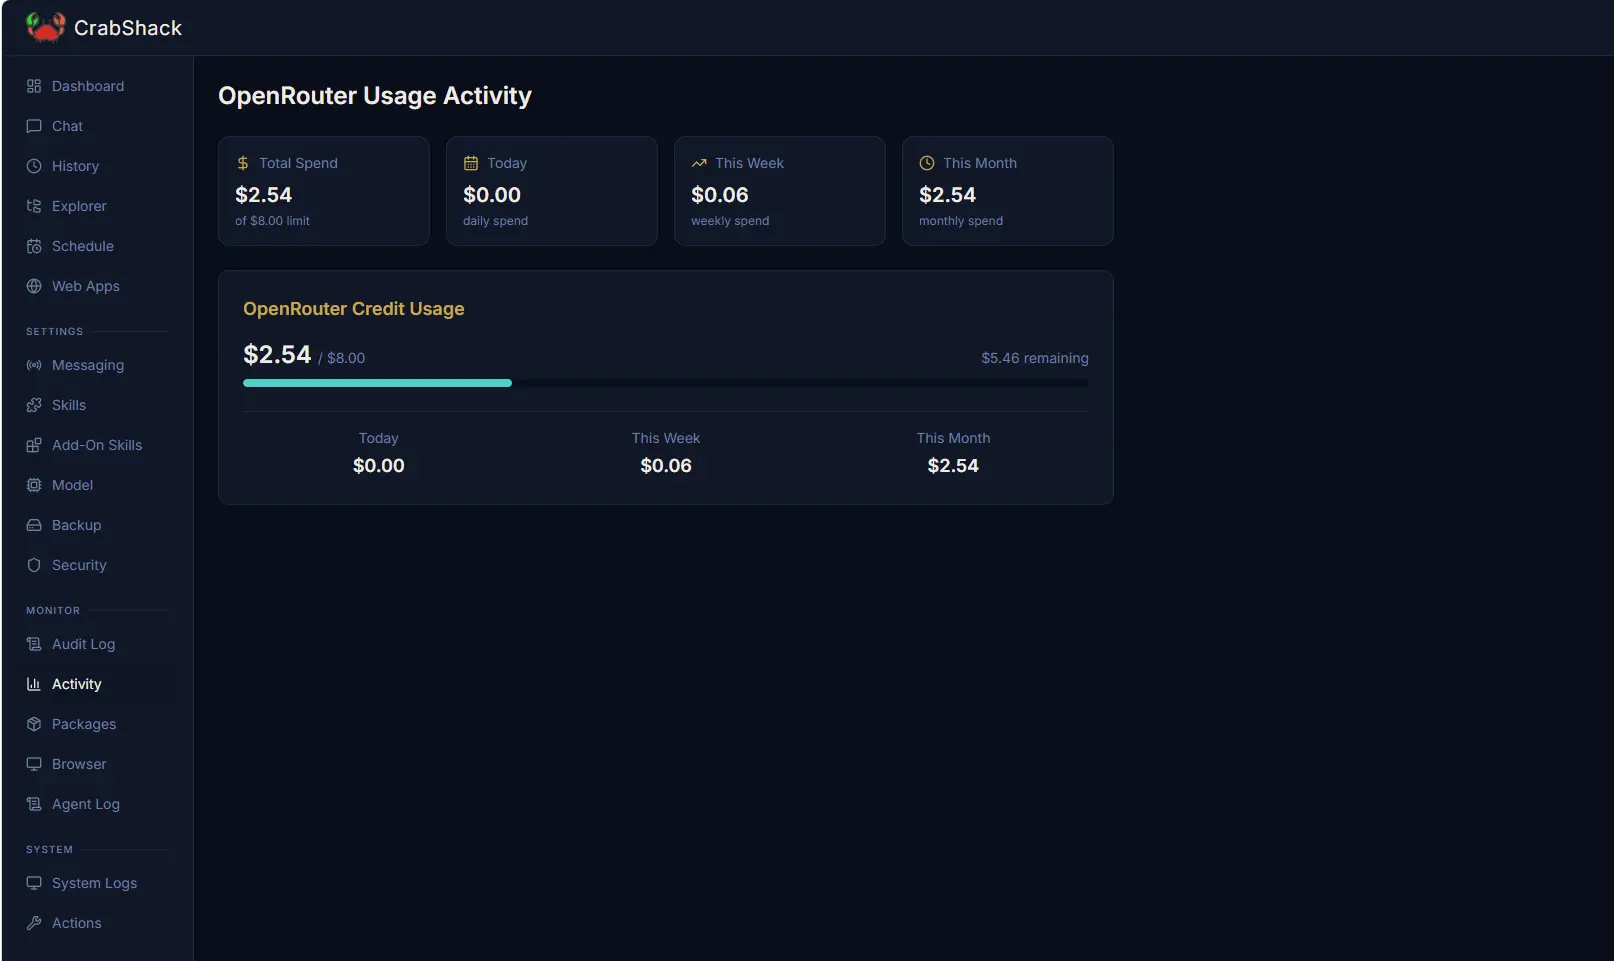Click the Model chip icon
The width and height of the screenshot is (1614, 961).
pos(34,485)
